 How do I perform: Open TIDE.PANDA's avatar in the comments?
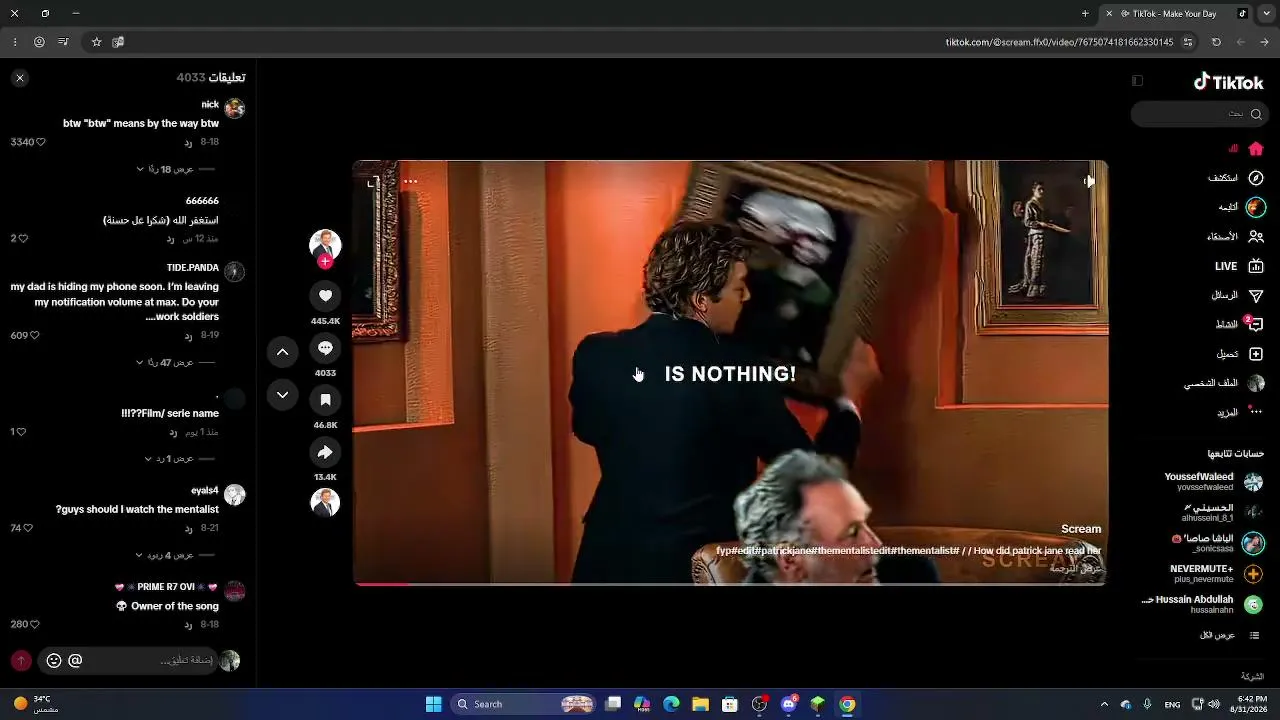235,271
